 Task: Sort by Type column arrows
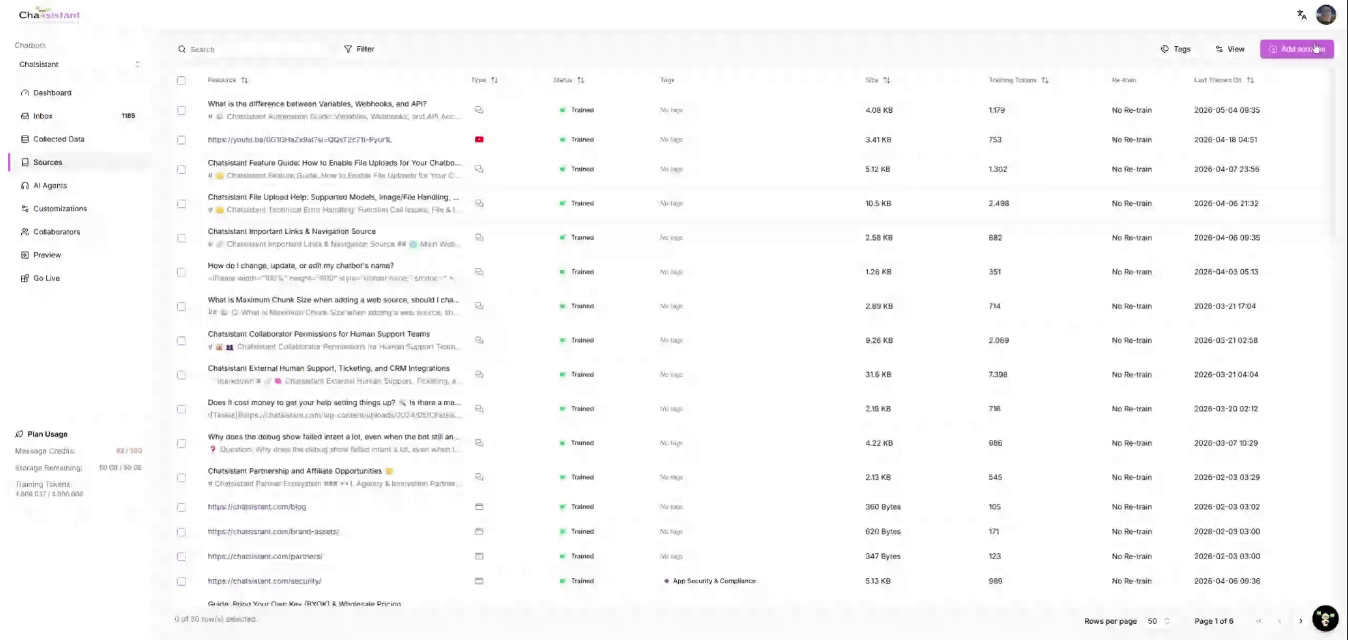(494, 80)
